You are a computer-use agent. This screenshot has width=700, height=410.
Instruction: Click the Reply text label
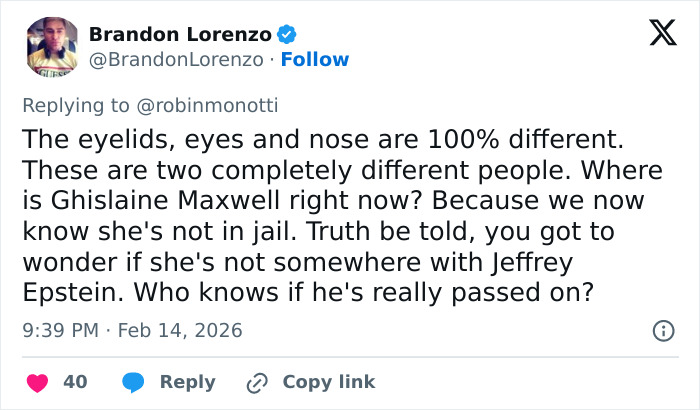click(188, 382)
